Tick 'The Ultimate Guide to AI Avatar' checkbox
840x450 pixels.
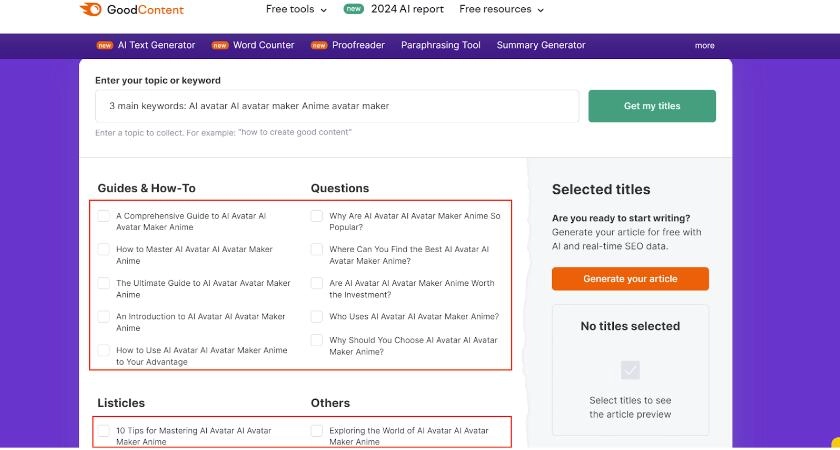click(104, 283)
